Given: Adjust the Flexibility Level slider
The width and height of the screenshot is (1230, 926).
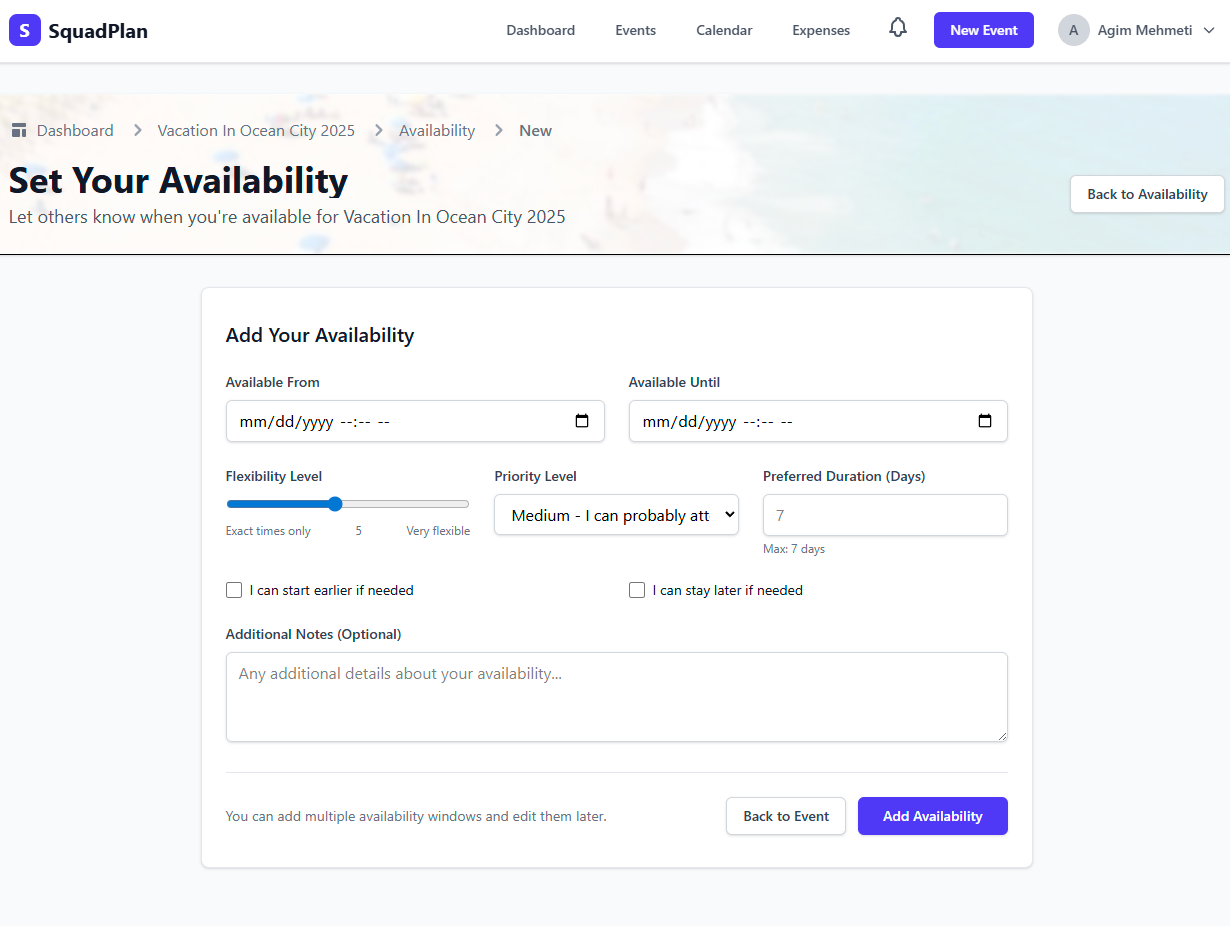Looking at the screenshot, I should click(334, 504).
